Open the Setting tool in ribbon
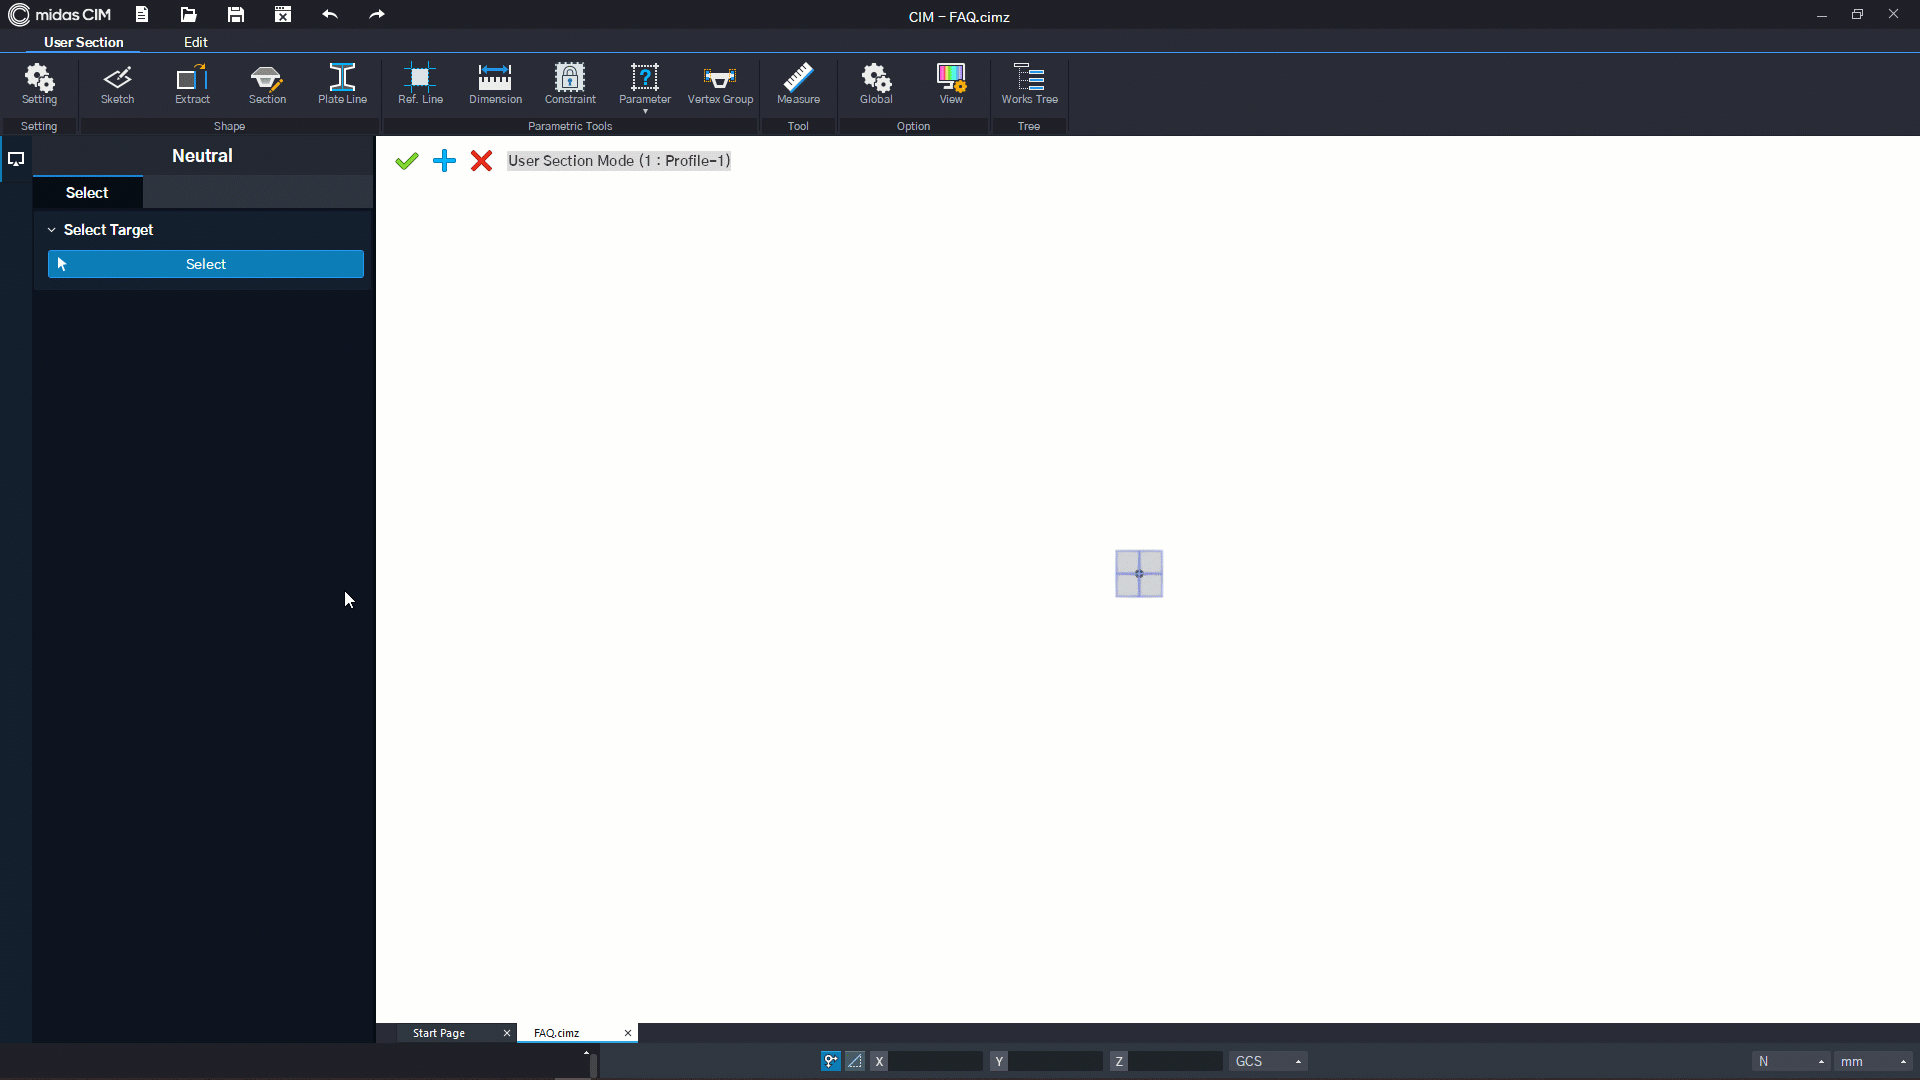1920x1080 pixels. pyautogui.click(x=39, y=84)
